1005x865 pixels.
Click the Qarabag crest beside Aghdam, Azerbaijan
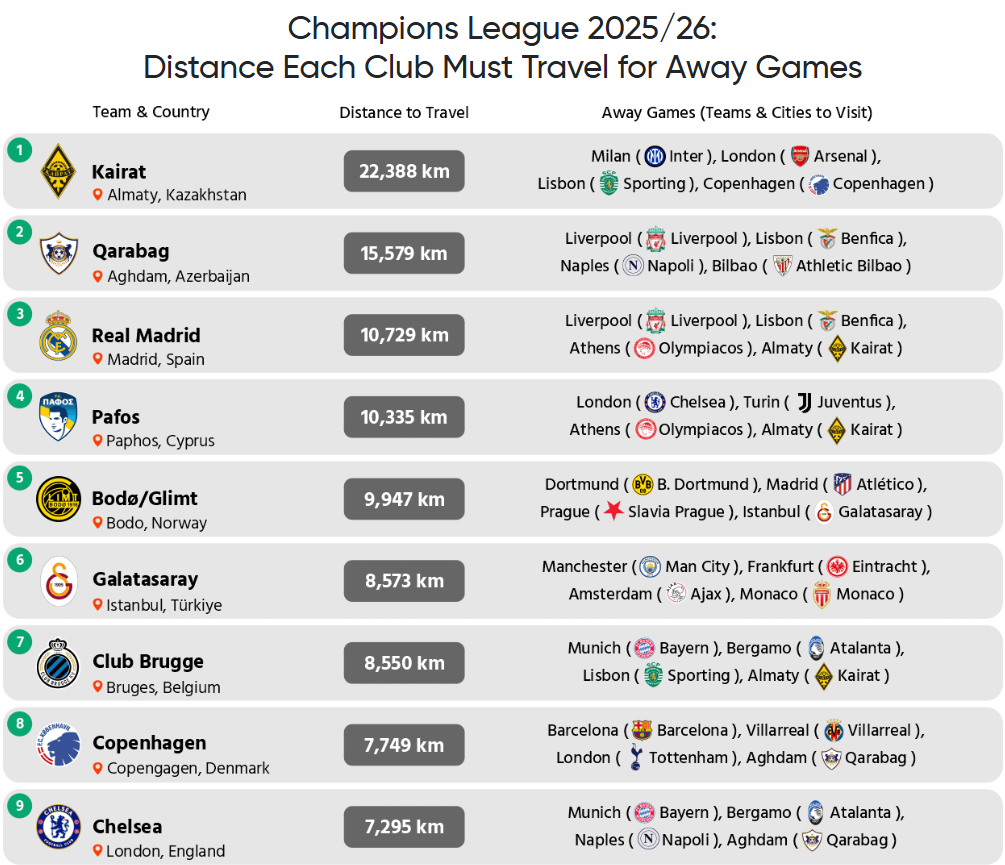[58, 253]
